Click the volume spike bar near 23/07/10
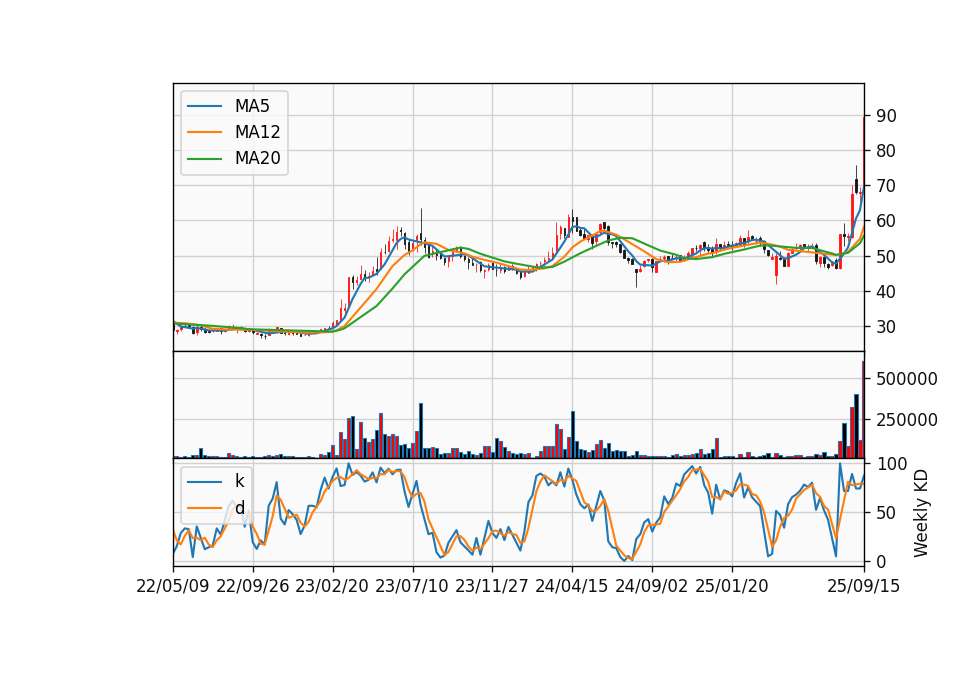 [x=421, y=430]
